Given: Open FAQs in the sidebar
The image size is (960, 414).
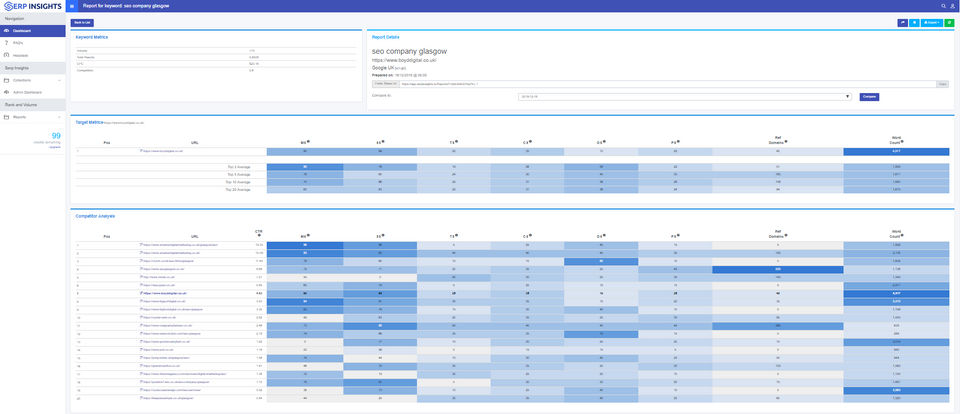Looking at the screenshot, I should pyautogui.click(x=32, y=43).
